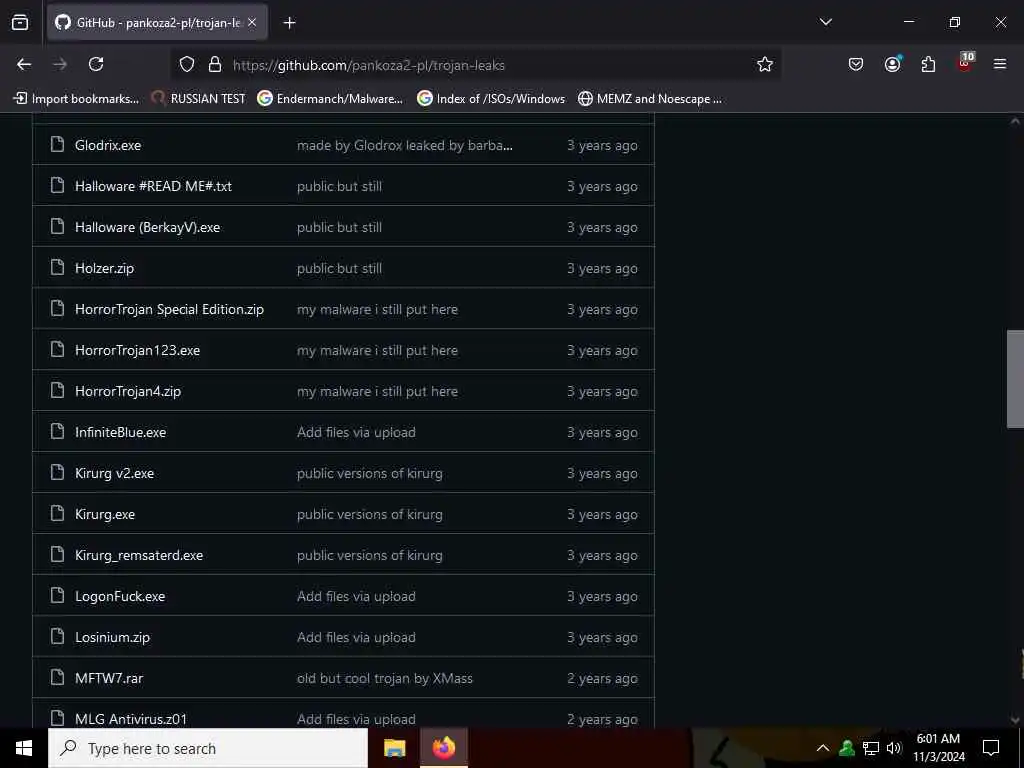The image size is (1024, 768).
Task: Click the taskbar search box
Action: point(208,748)
